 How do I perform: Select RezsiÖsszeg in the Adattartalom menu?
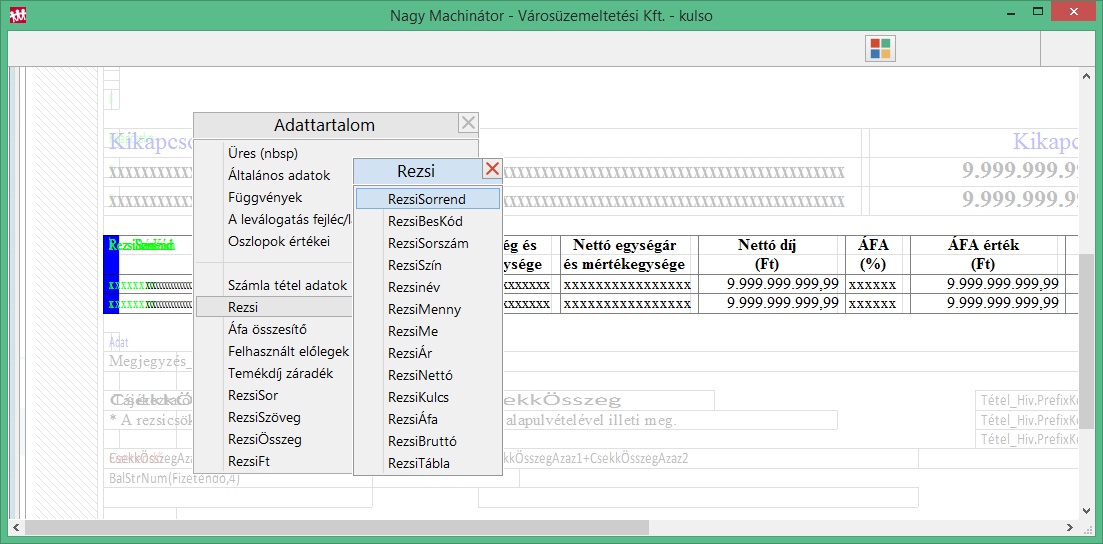264,439
